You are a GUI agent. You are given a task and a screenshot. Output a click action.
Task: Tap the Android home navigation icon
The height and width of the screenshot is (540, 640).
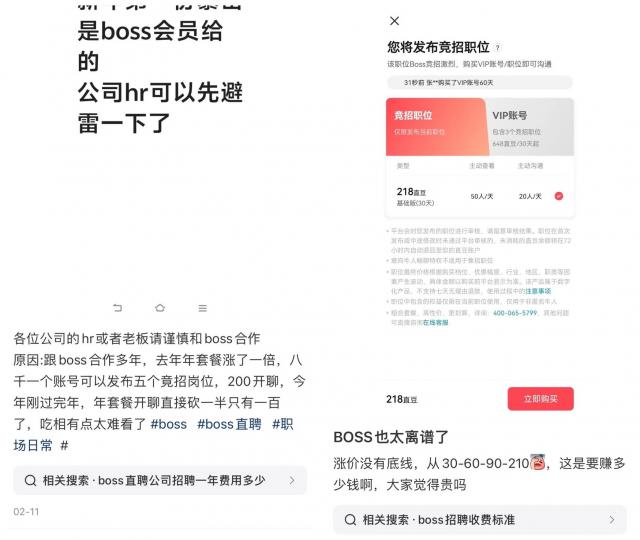click(x=160, y=308)
